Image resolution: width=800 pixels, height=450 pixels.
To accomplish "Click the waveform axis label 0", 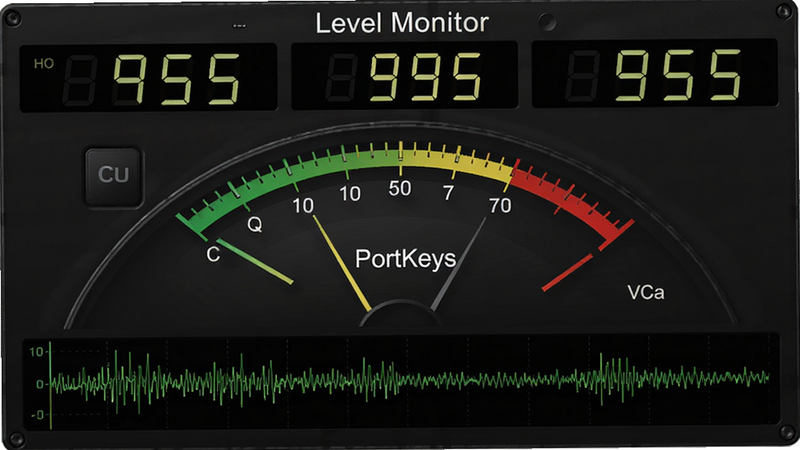I will tap(40, 384).
